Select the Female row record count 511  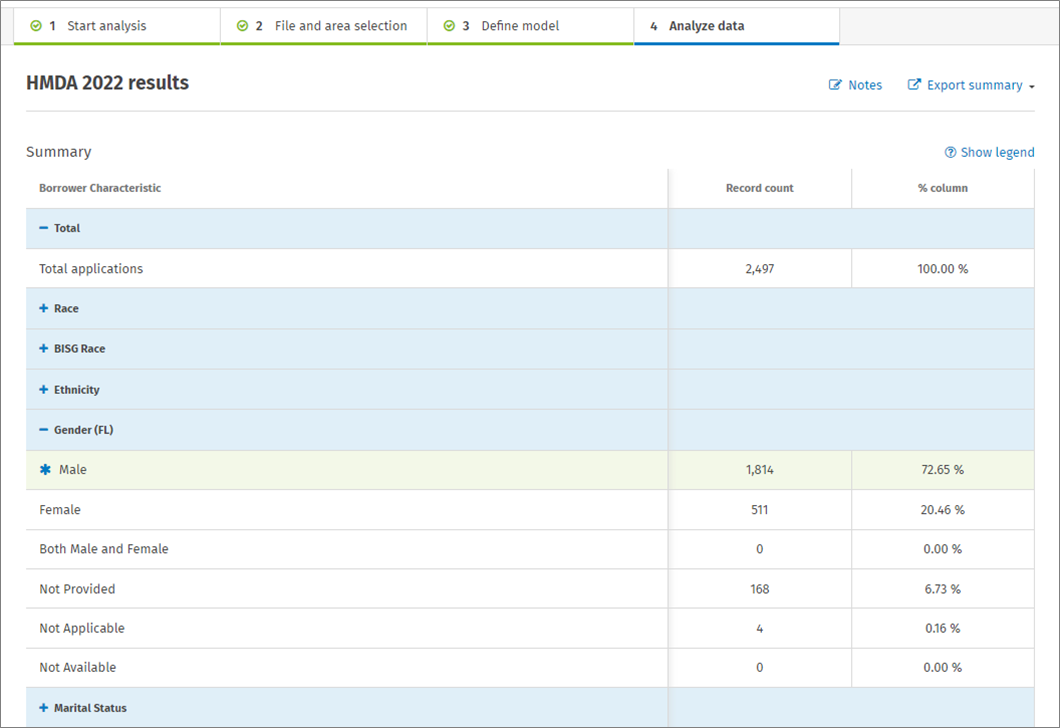coord(759,510)
